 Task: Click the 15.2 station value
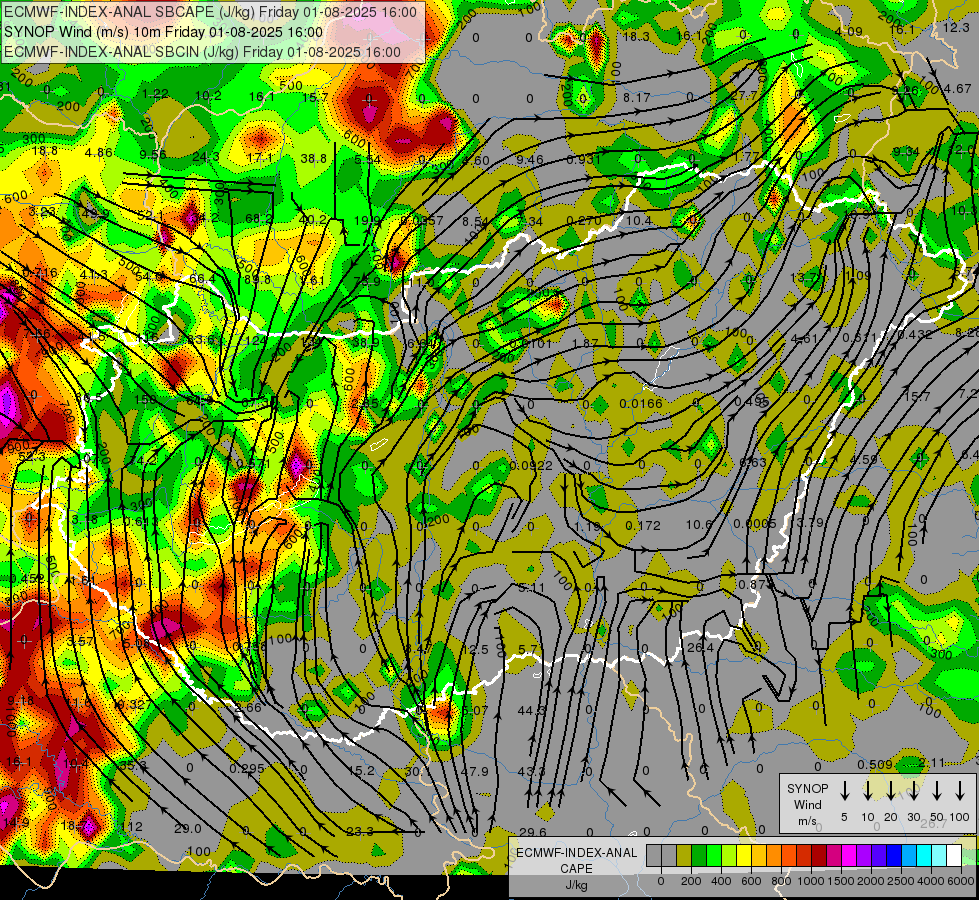coord(362,771)
